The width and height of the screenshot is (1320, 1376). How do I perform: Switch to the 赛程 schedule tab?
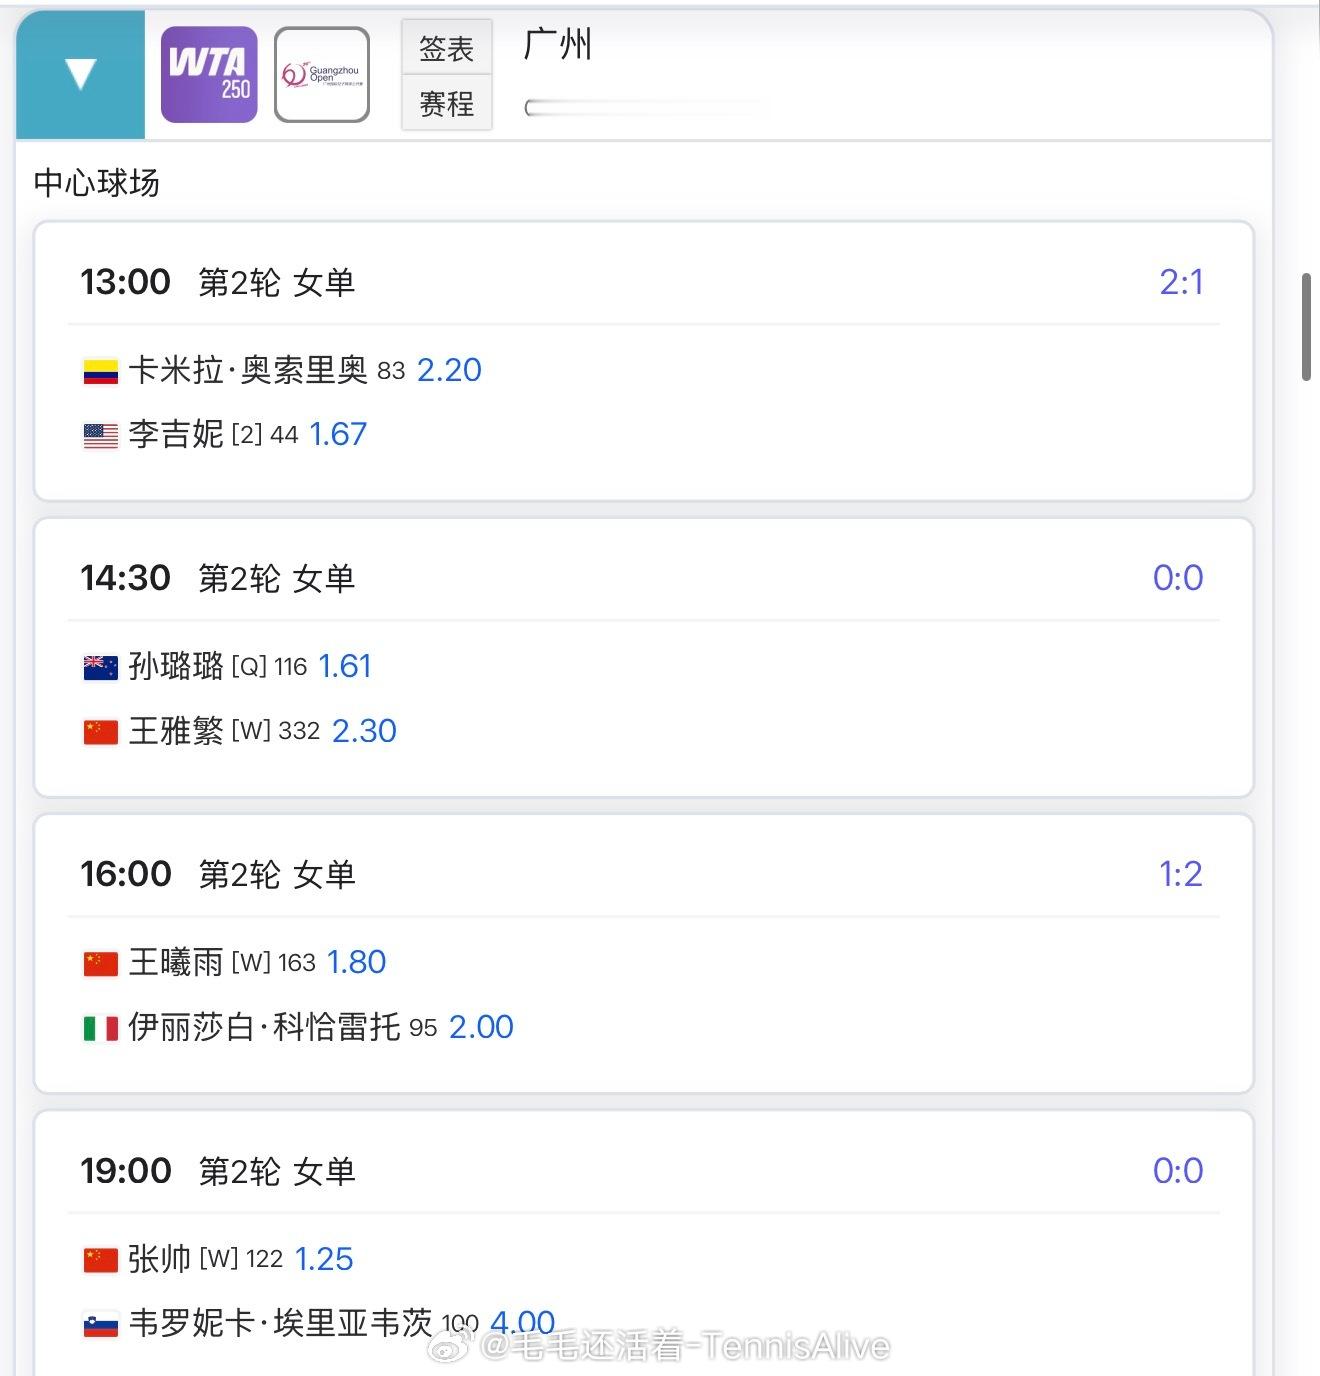(446, 103)
